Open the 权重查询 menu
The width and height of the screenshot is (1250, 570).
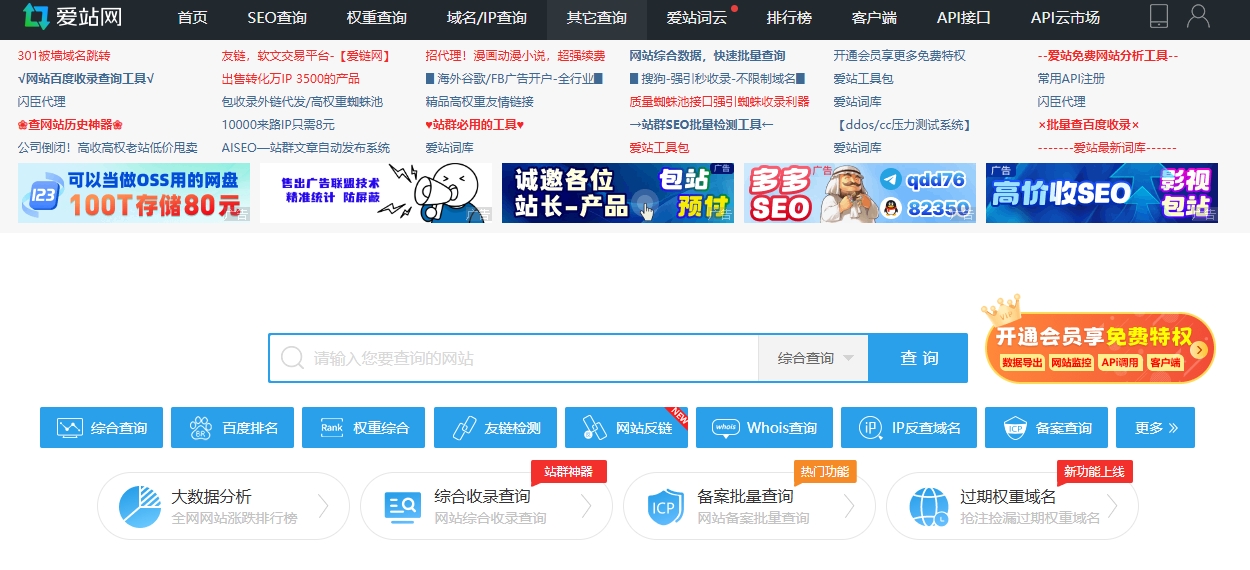tap(377, 17)
